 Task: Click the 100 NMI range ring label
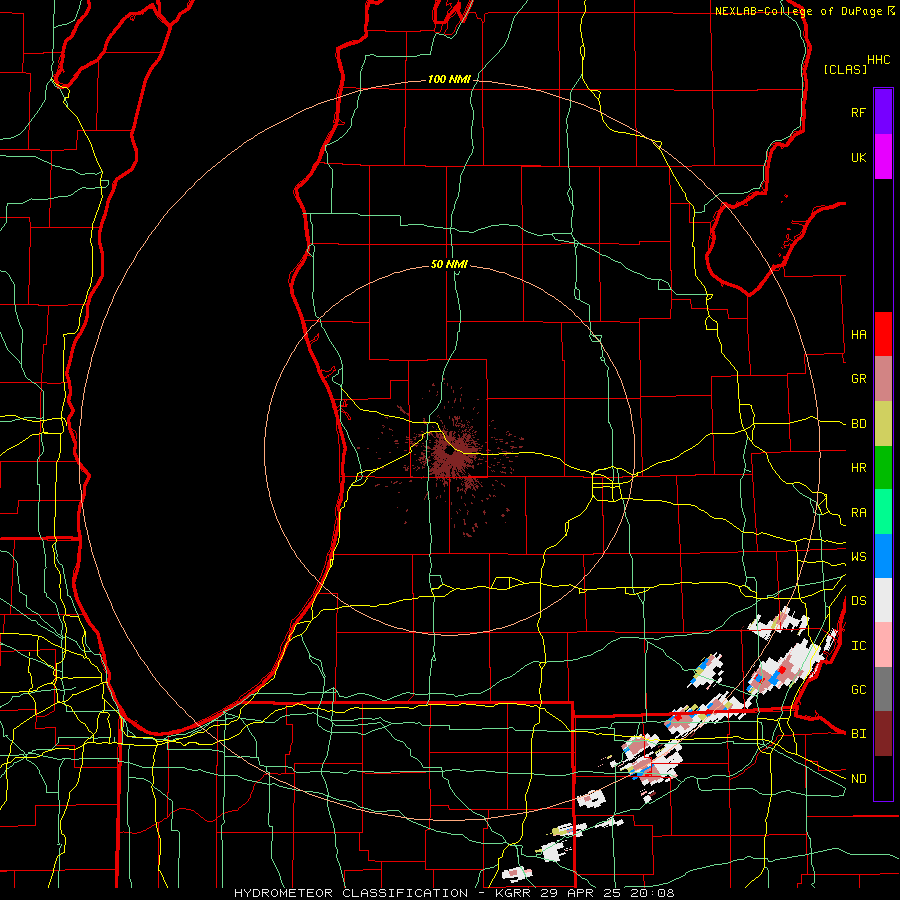tap(449, 79)
